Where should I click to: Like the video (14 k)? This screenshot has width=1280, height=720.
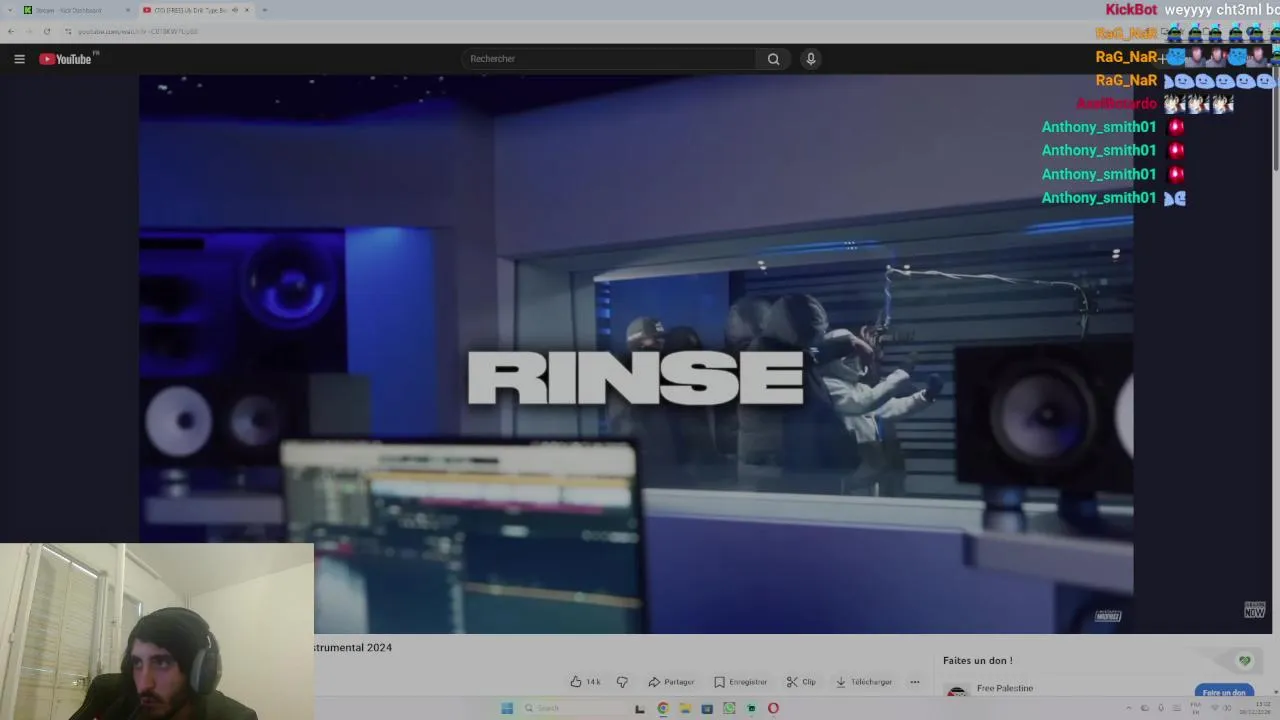click(x=585, y=682)
